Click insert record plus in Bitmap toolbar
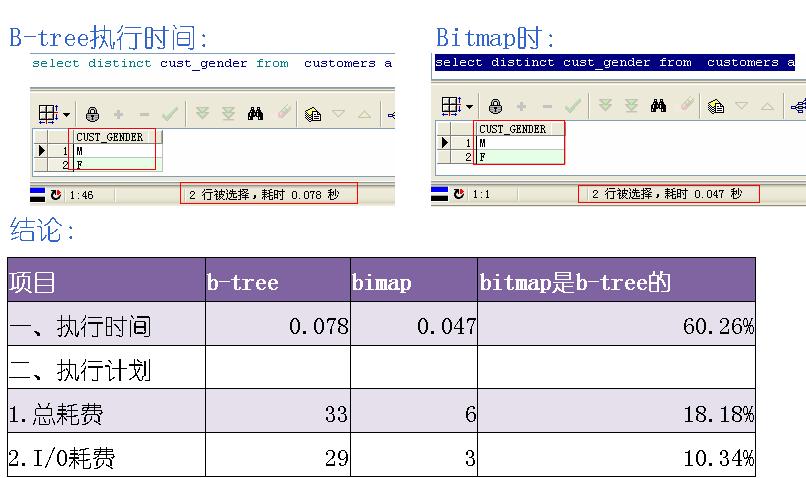 point(522,106)
